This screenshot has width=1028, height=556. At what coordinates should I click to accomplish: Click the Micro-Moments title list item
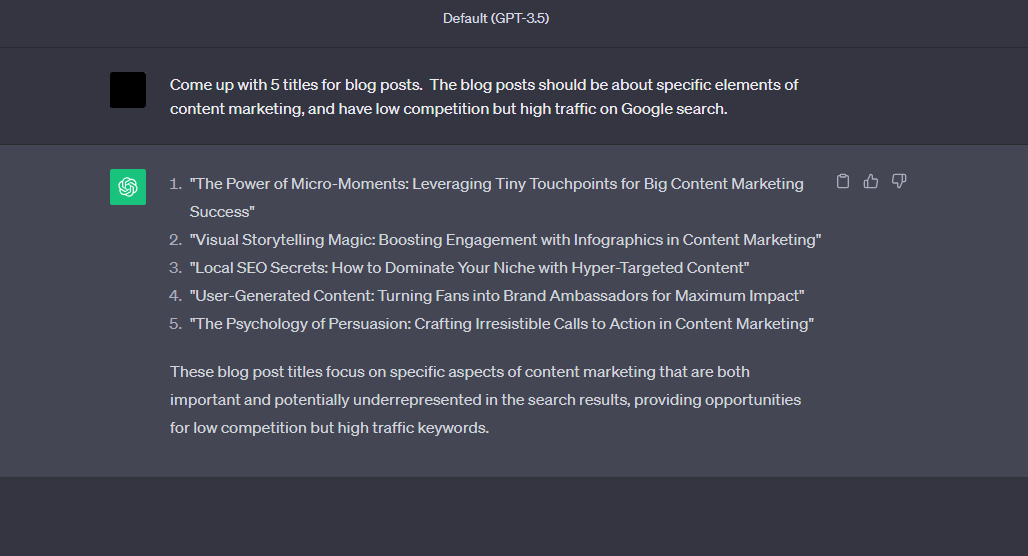point(496,197)
